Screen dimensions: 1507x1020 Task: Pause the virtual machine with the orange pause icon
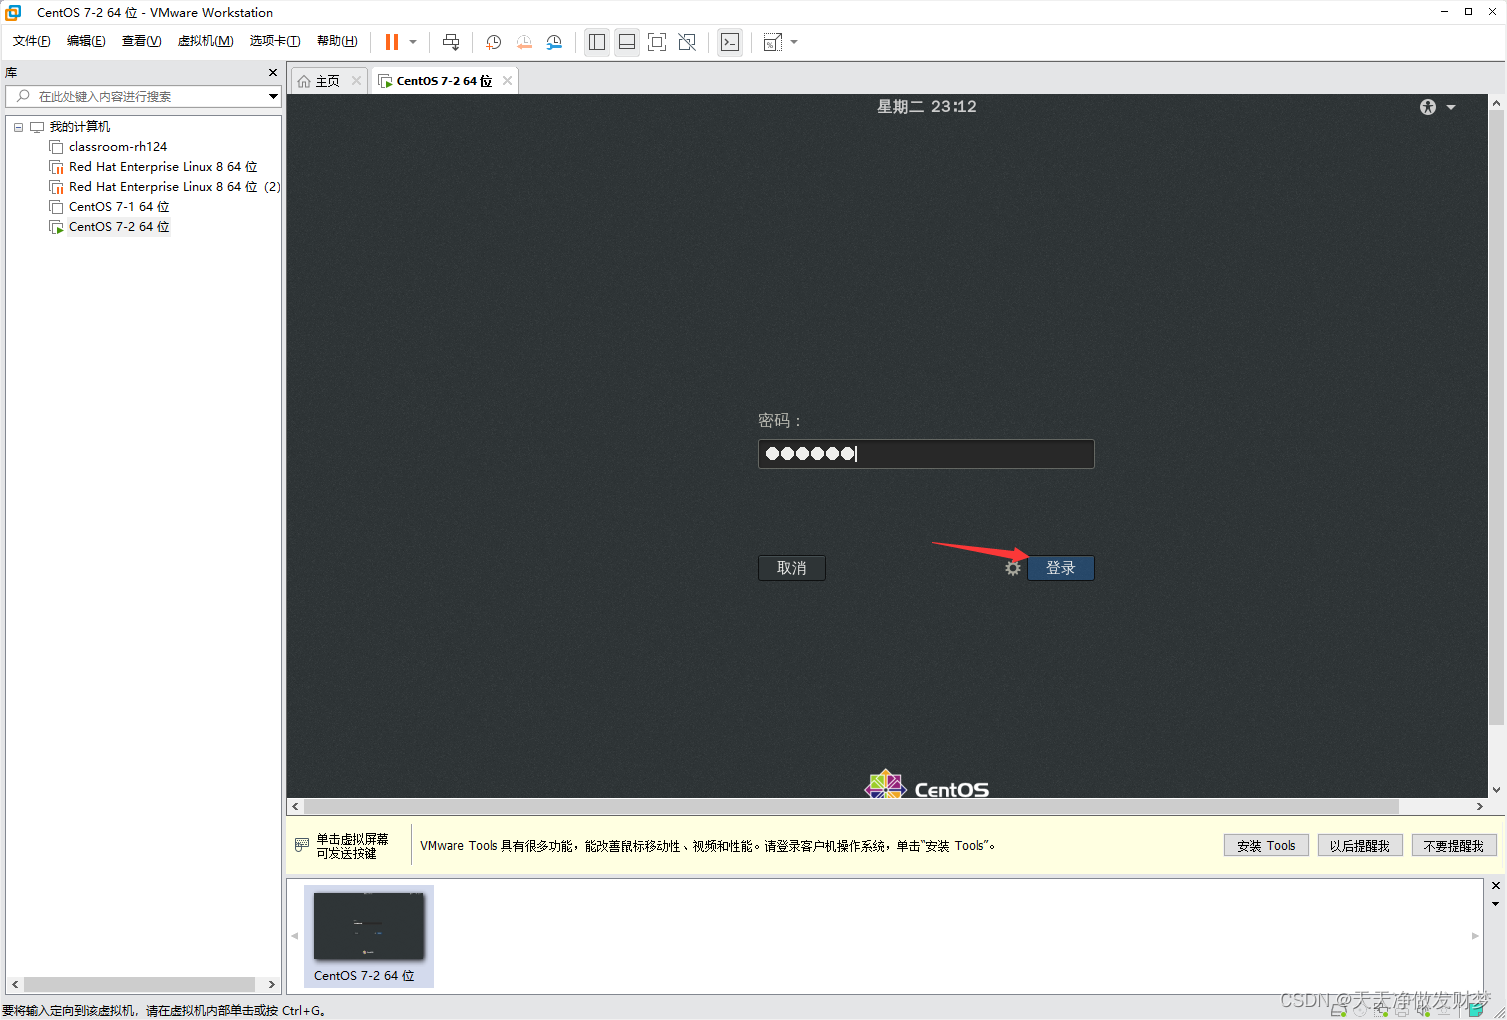(x=392, y=42)
